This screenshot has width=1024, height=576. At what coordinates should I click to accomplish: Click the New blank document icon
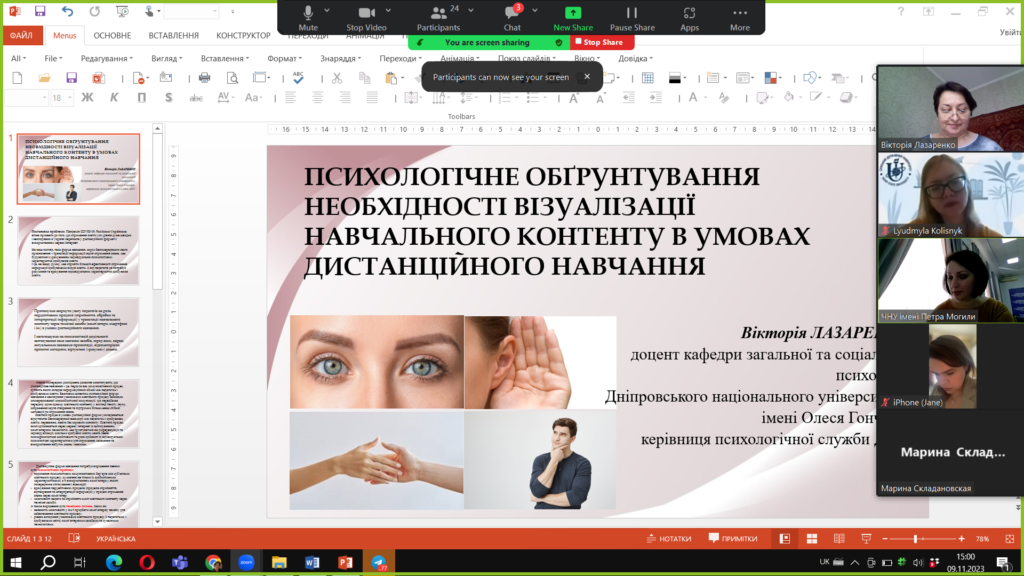click(18, 78)
